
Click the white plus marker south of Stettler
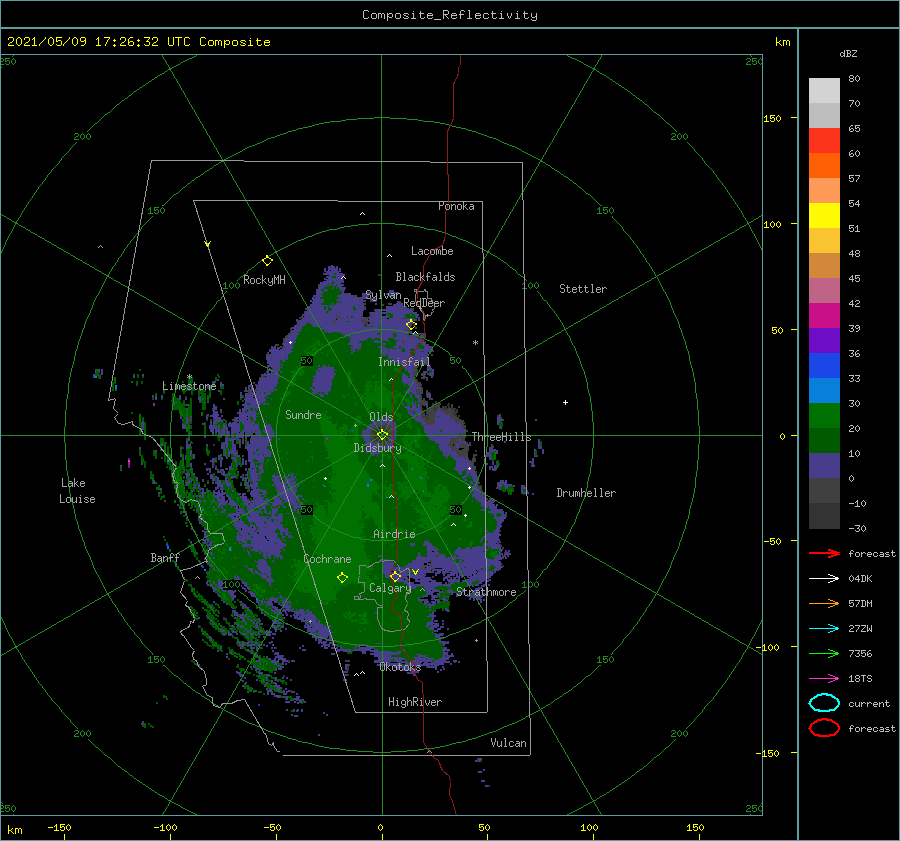click(565, 402)
